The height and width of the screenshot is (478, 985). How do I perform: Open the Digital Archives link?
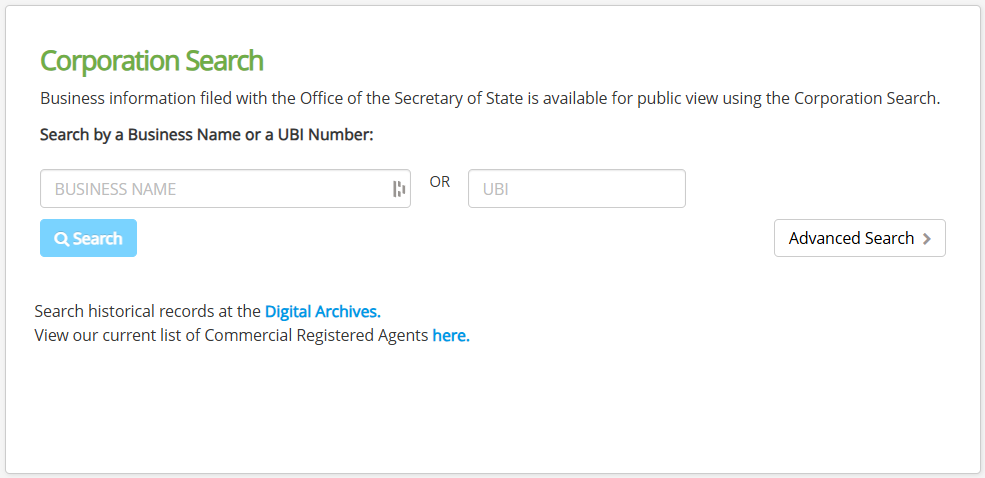(322, 312)
